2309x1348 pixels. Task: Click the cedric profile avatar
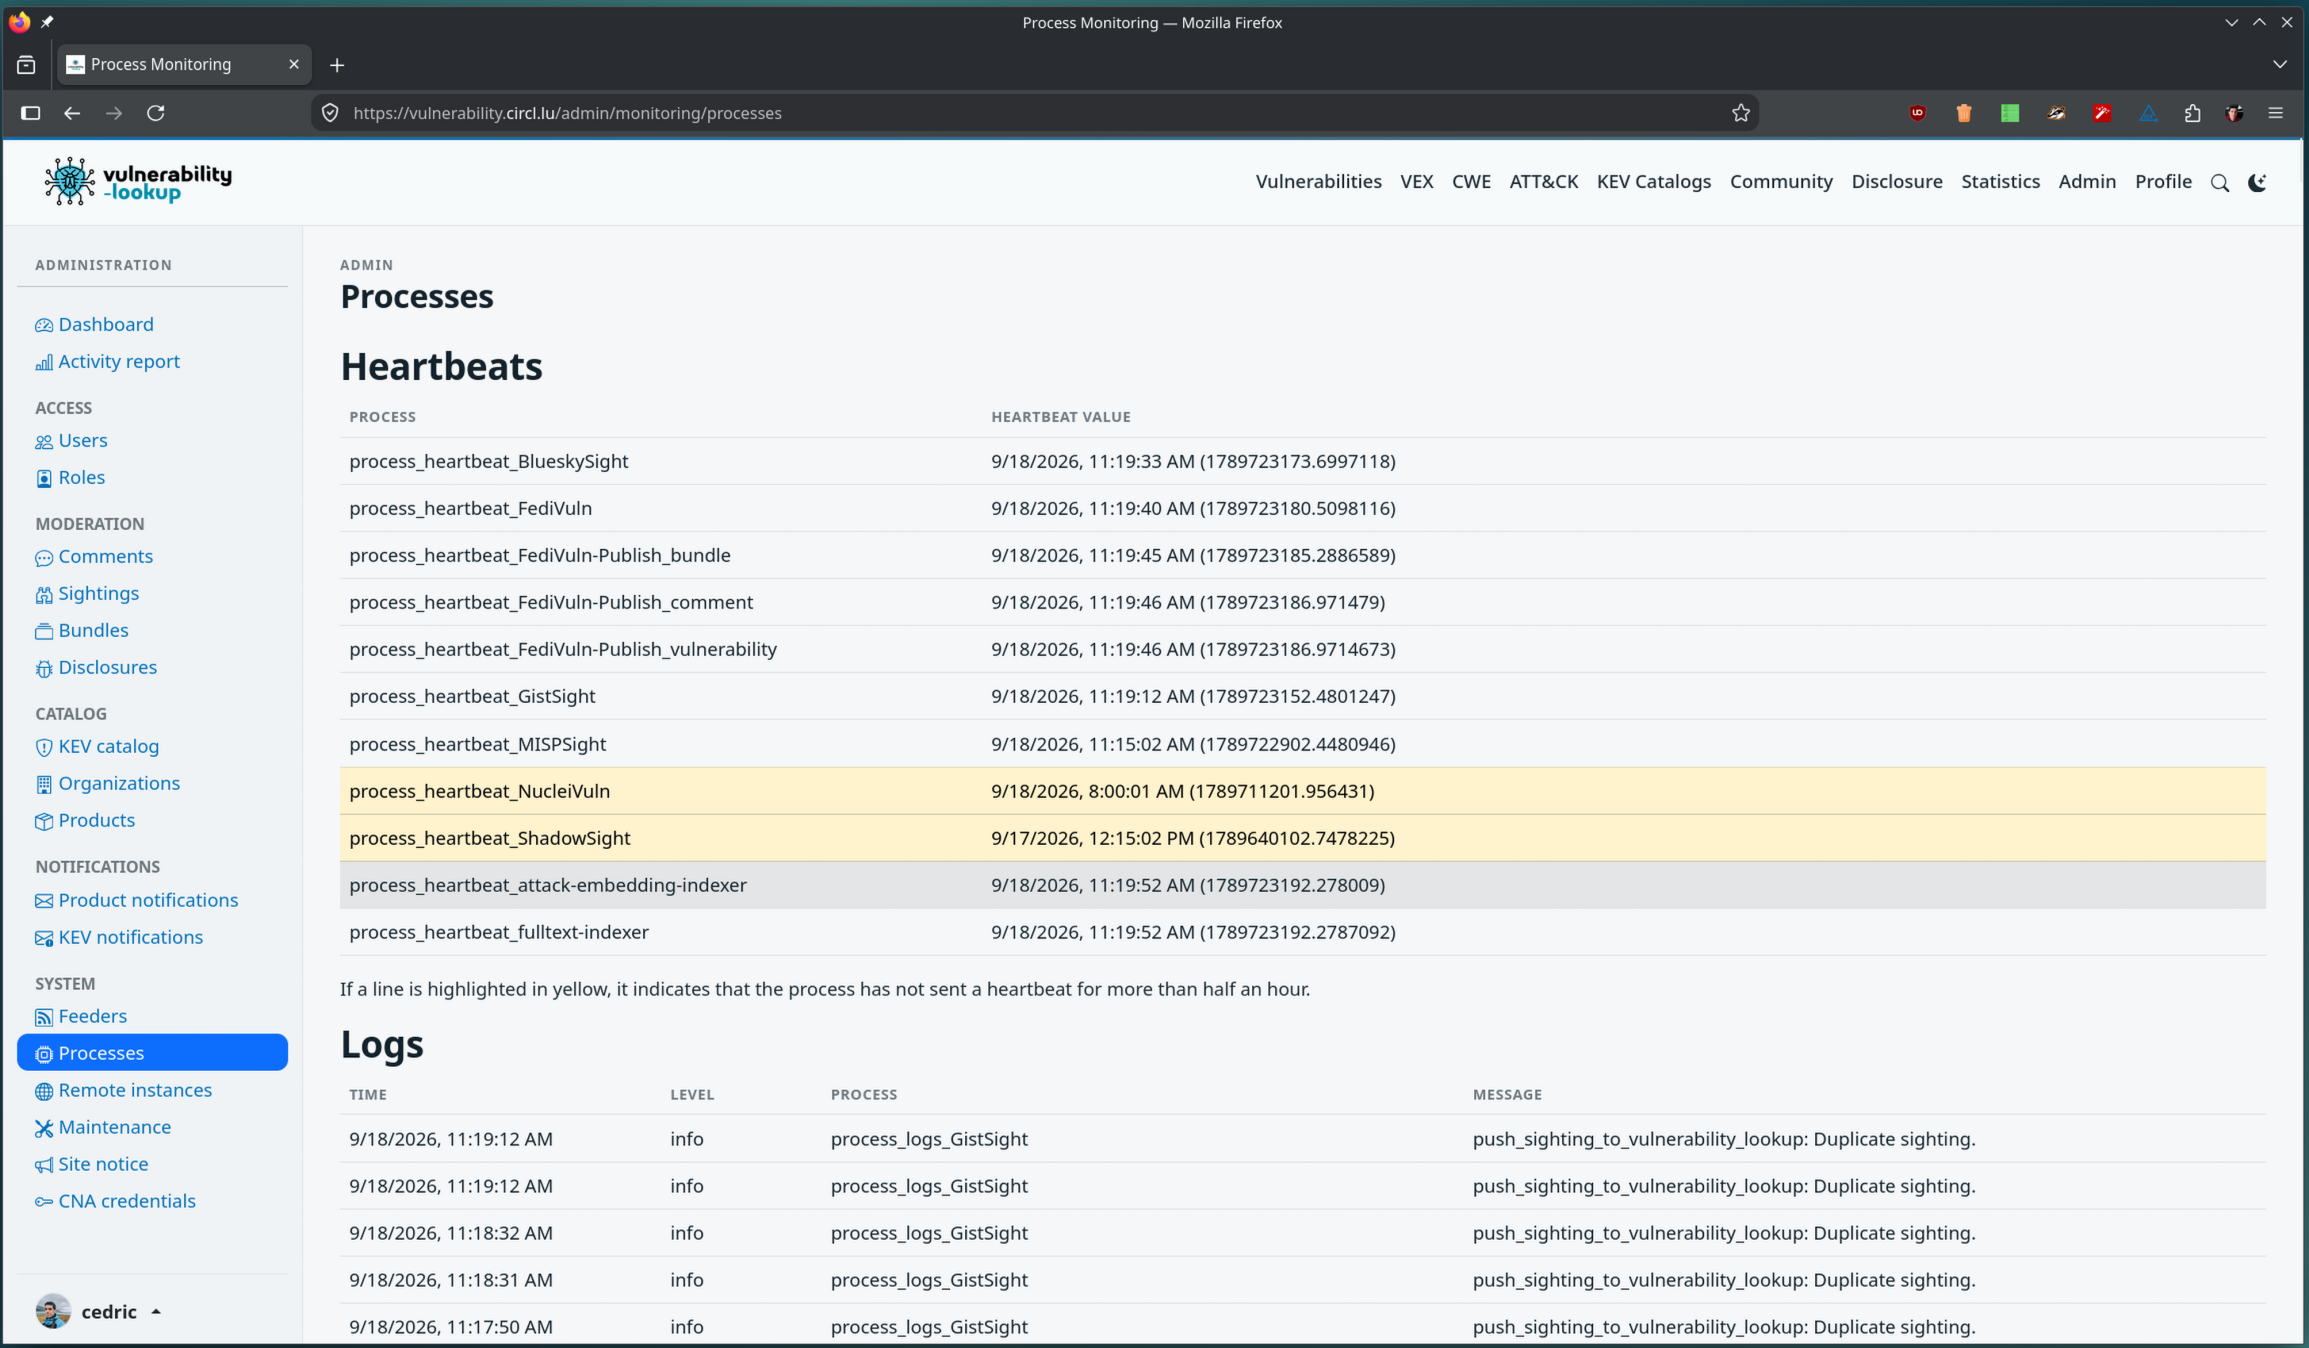(x=53, y=1311)
